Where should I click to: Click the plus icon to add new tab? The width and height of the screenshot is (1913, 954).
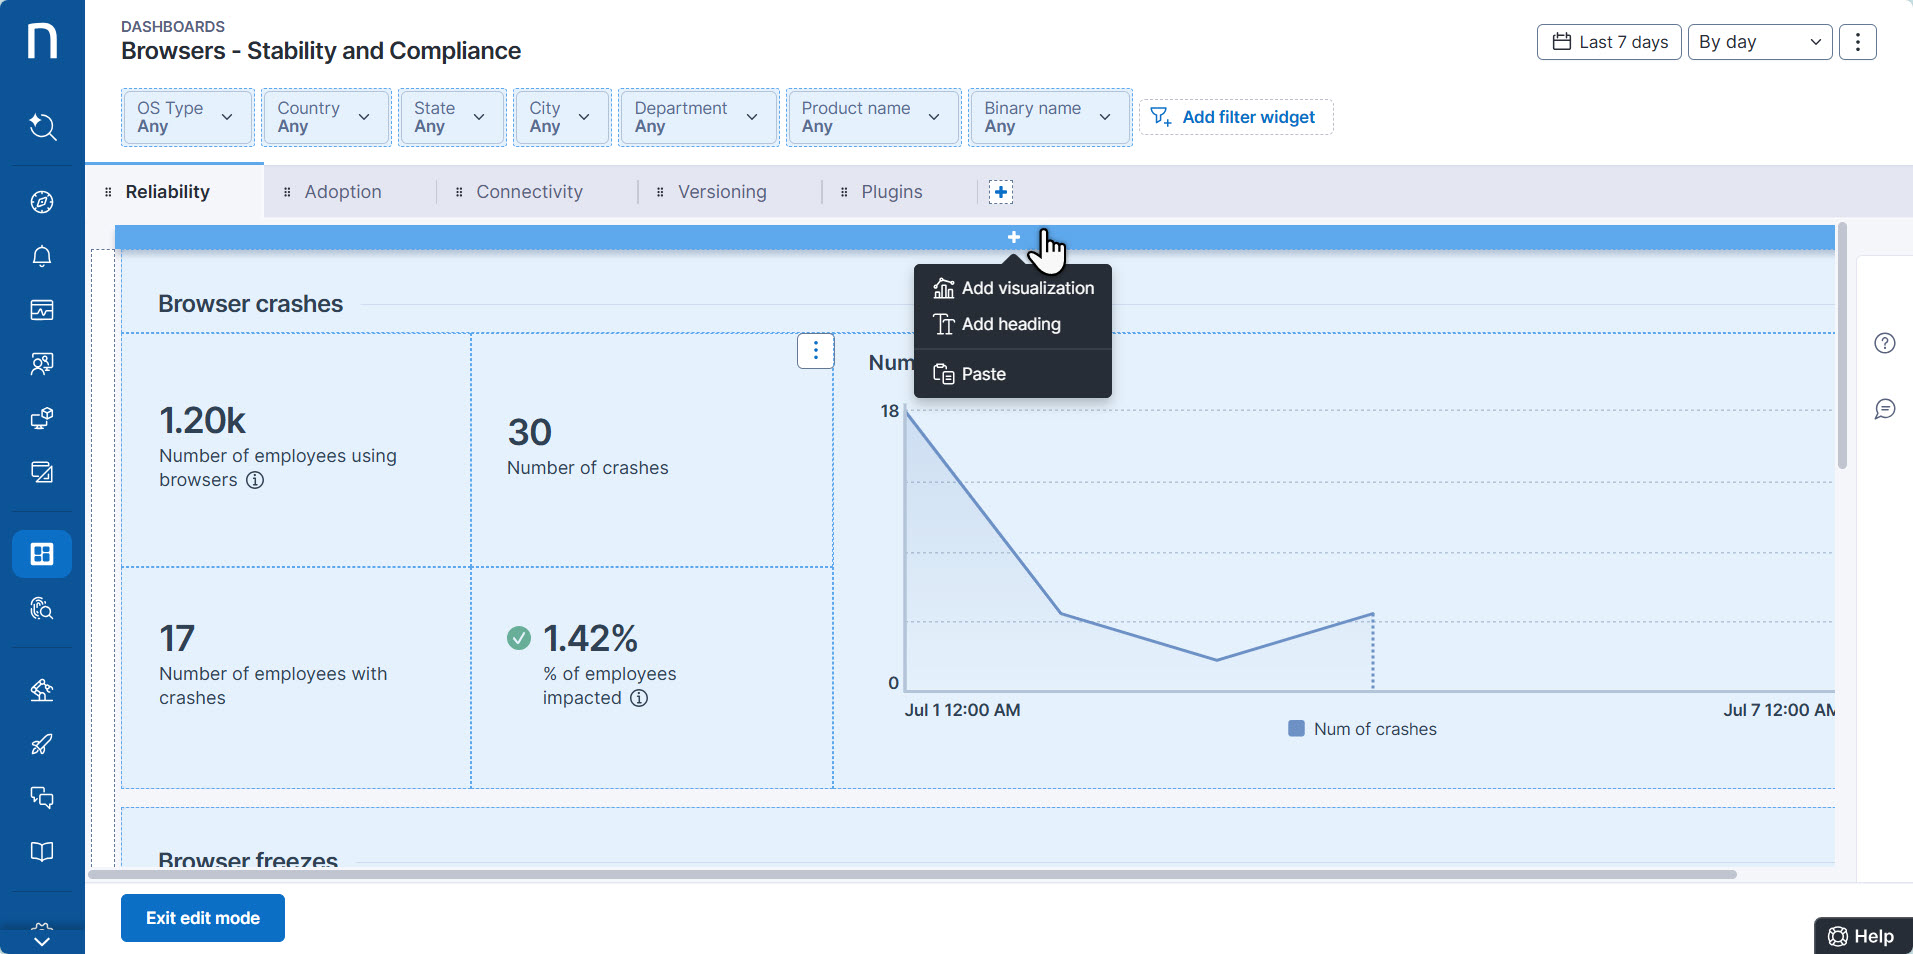point(1000,192)
